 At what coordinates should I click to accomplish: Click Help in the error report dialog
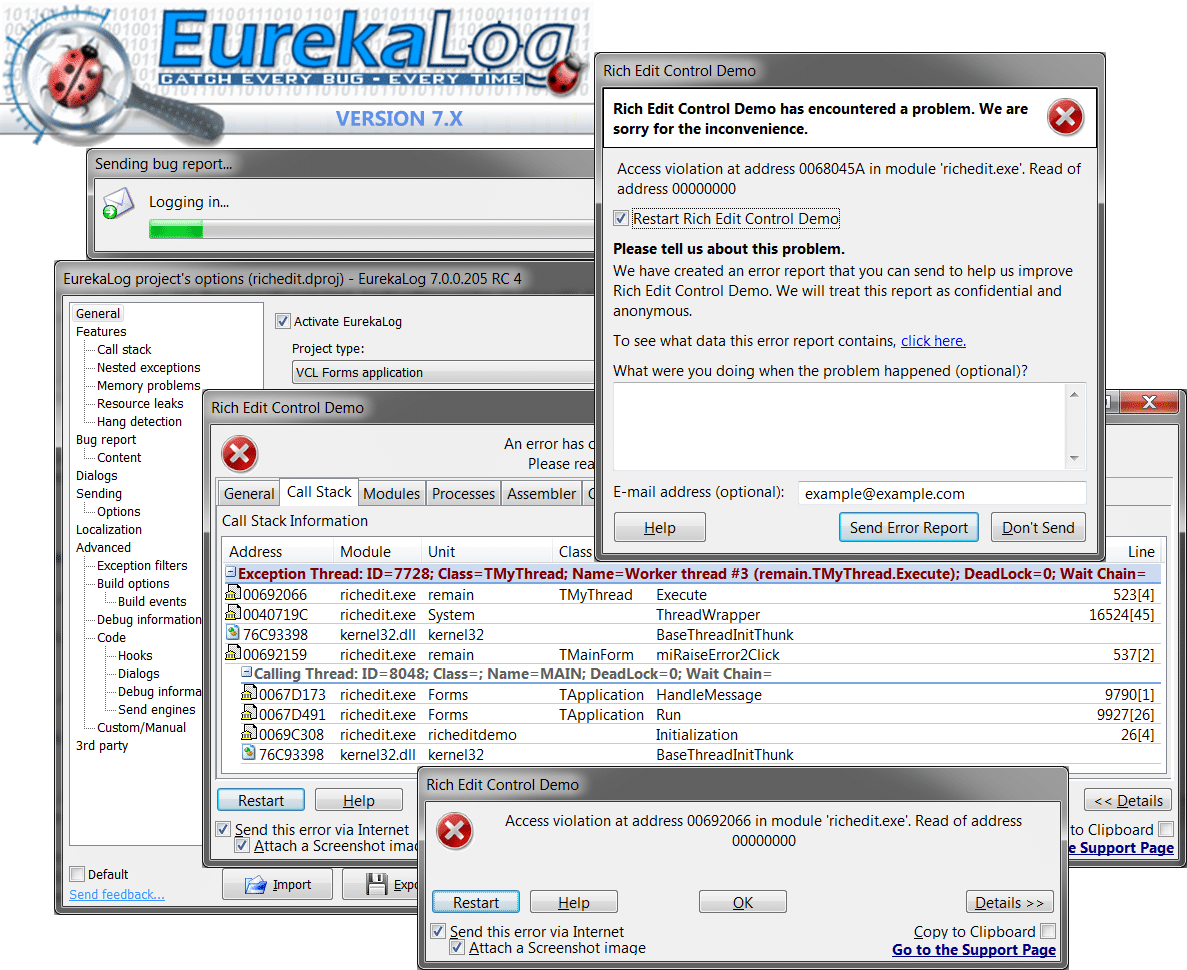659,527
